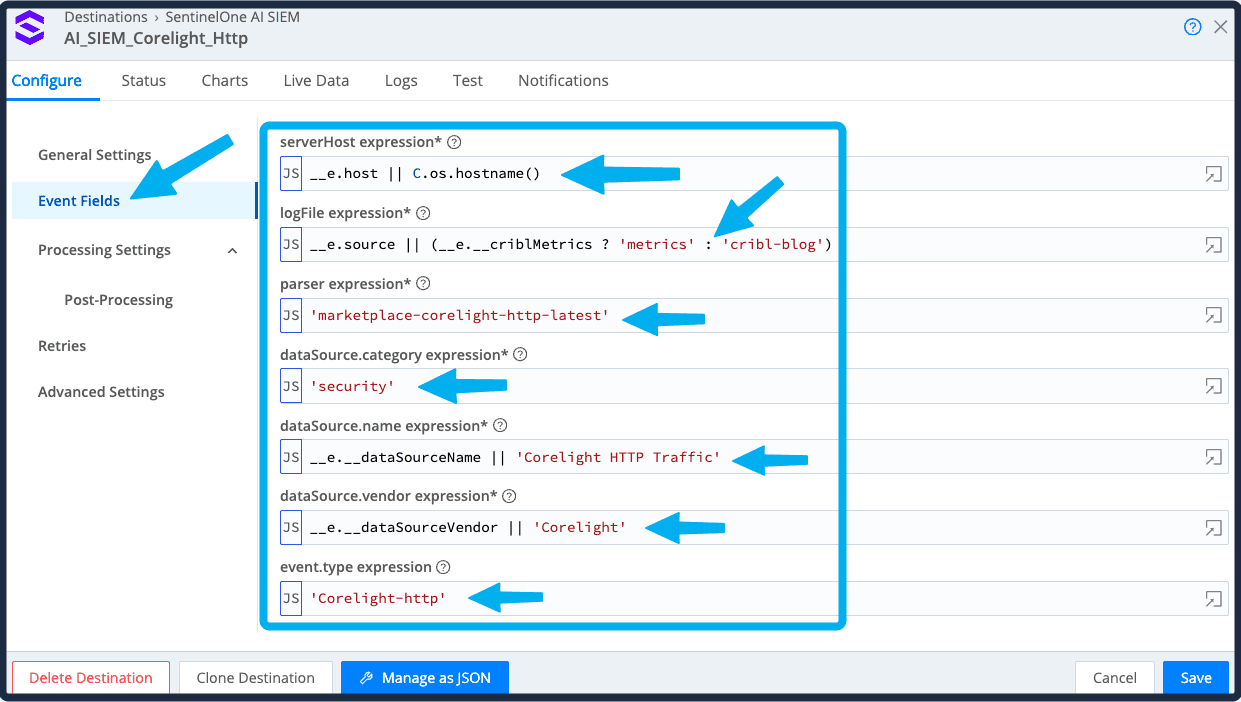Switch to the Status tab
Viewport: 1241px width, 702px height.
tap(143, 80)
